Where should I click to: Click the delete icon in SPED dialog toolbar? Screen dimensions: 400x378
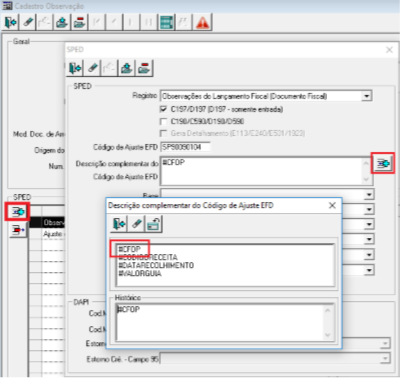[144, 68]
